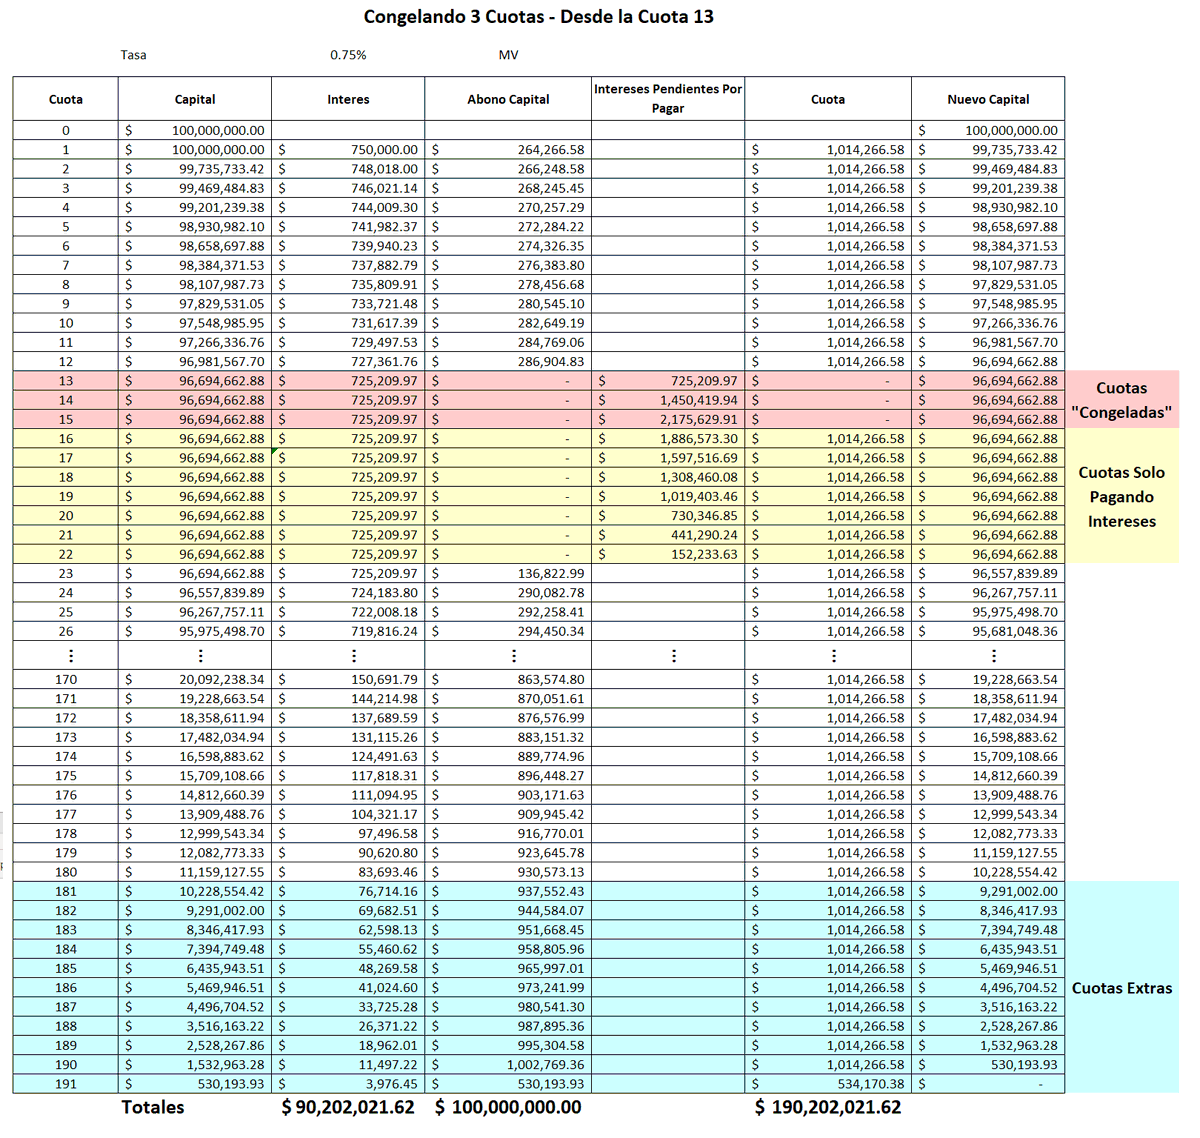Click the 'Cuotas Extras' label
This screenshot has height=1138, width=1200.
[x=1122, y=988]
